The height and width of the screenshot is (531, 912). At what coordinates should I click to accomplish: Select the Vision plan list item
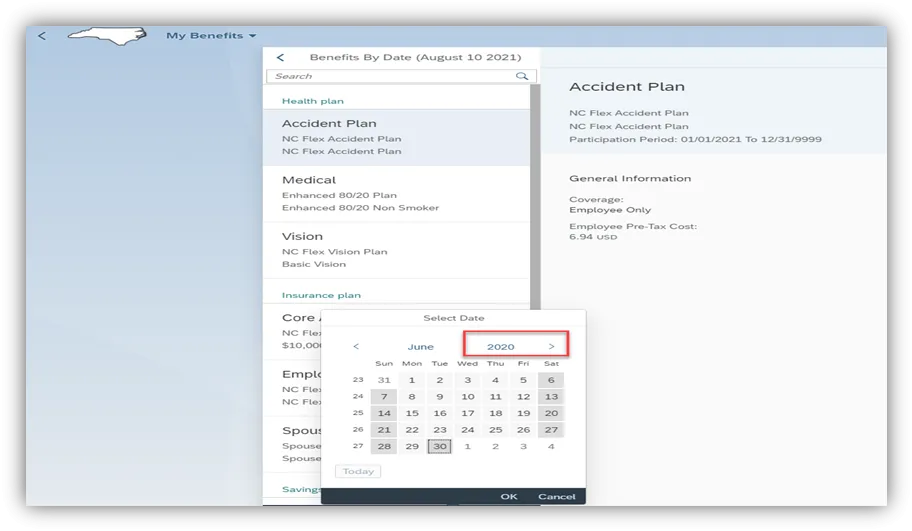coord(397,250)
